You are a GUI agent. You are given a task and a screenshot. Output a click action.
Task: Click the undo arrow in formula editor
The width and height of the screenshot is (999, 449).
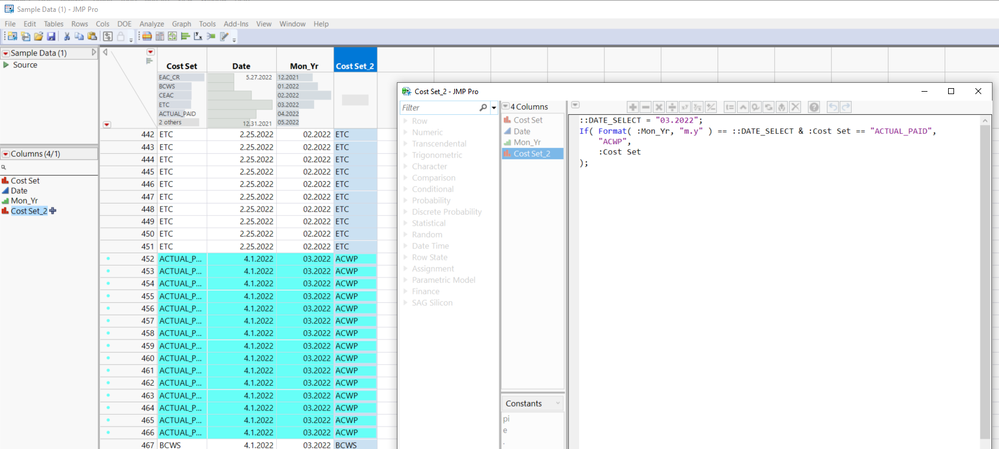point(832,107)
